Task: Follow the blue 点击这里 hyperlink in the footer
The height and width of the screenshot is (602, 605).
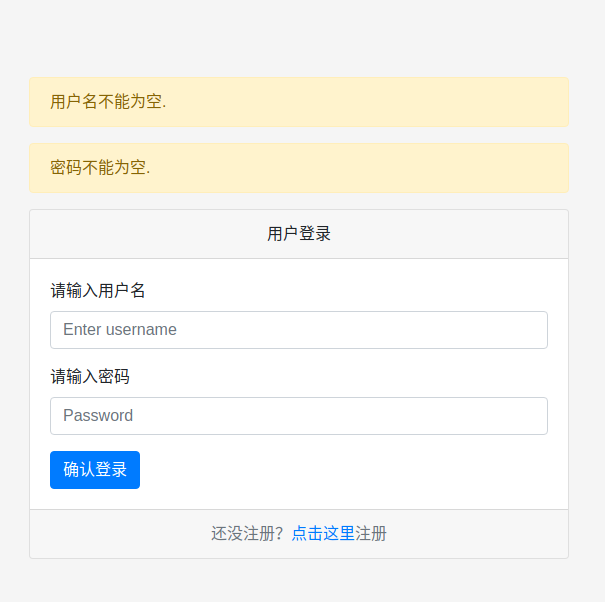Action: point(323,534)
